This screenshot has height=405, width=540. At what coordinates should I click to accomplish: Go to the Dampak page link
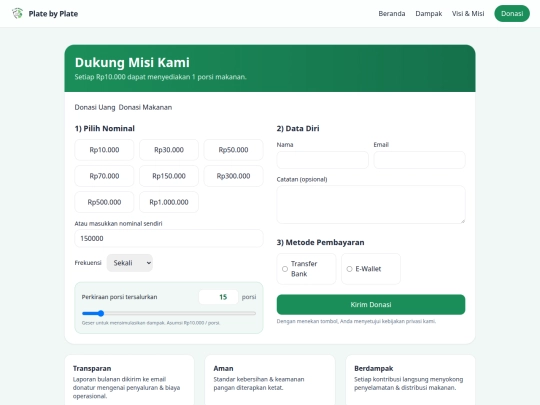(428, 13)
